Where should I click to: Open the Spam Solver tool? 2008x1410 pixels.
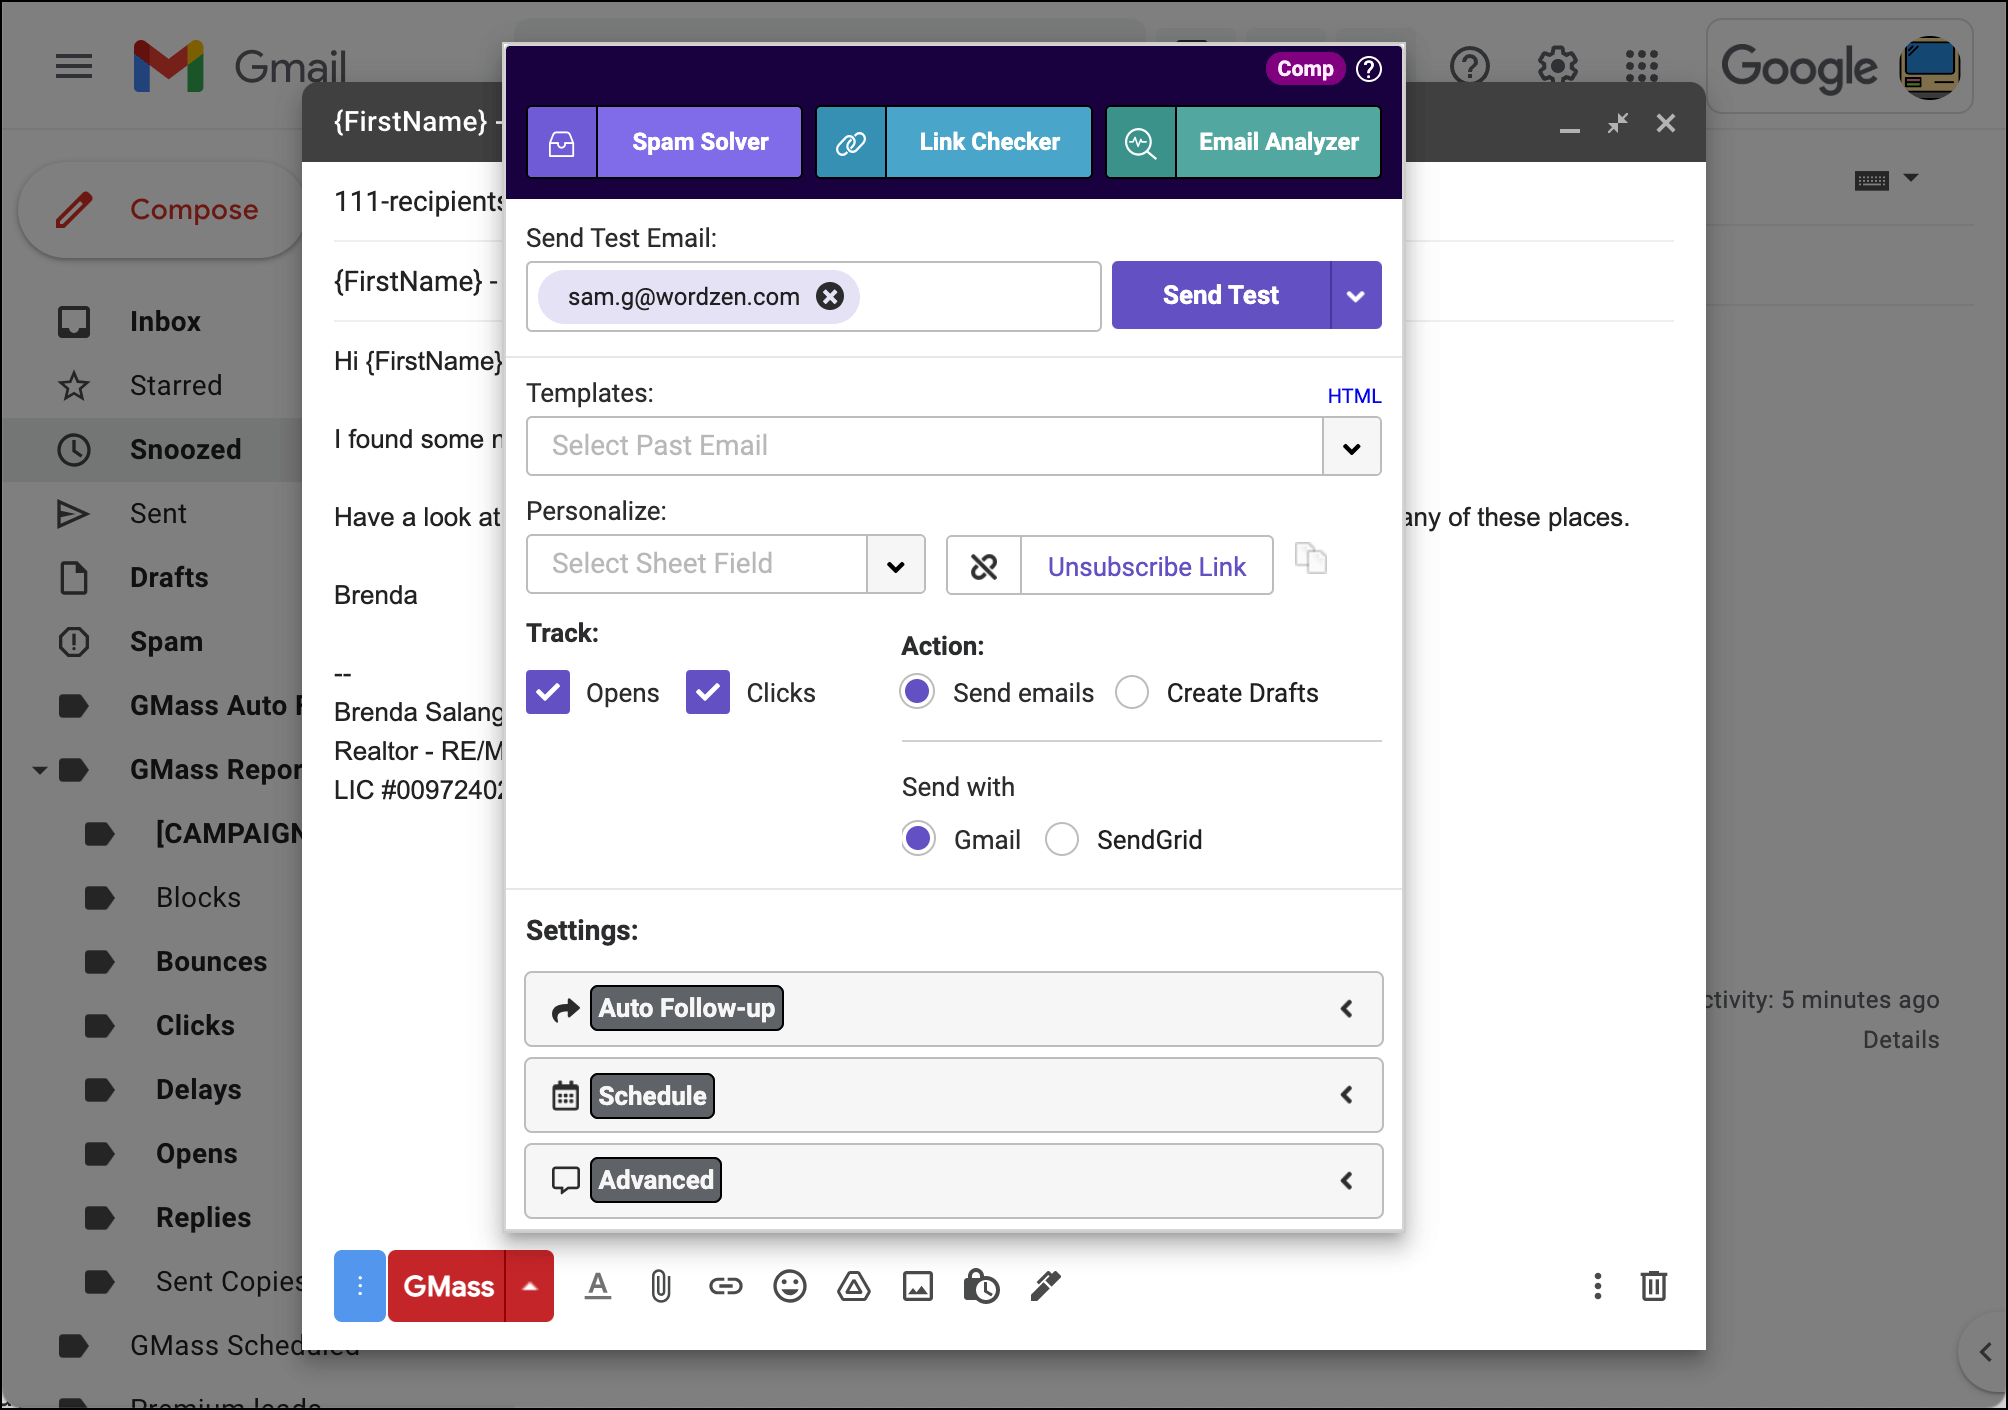point(664,142)
